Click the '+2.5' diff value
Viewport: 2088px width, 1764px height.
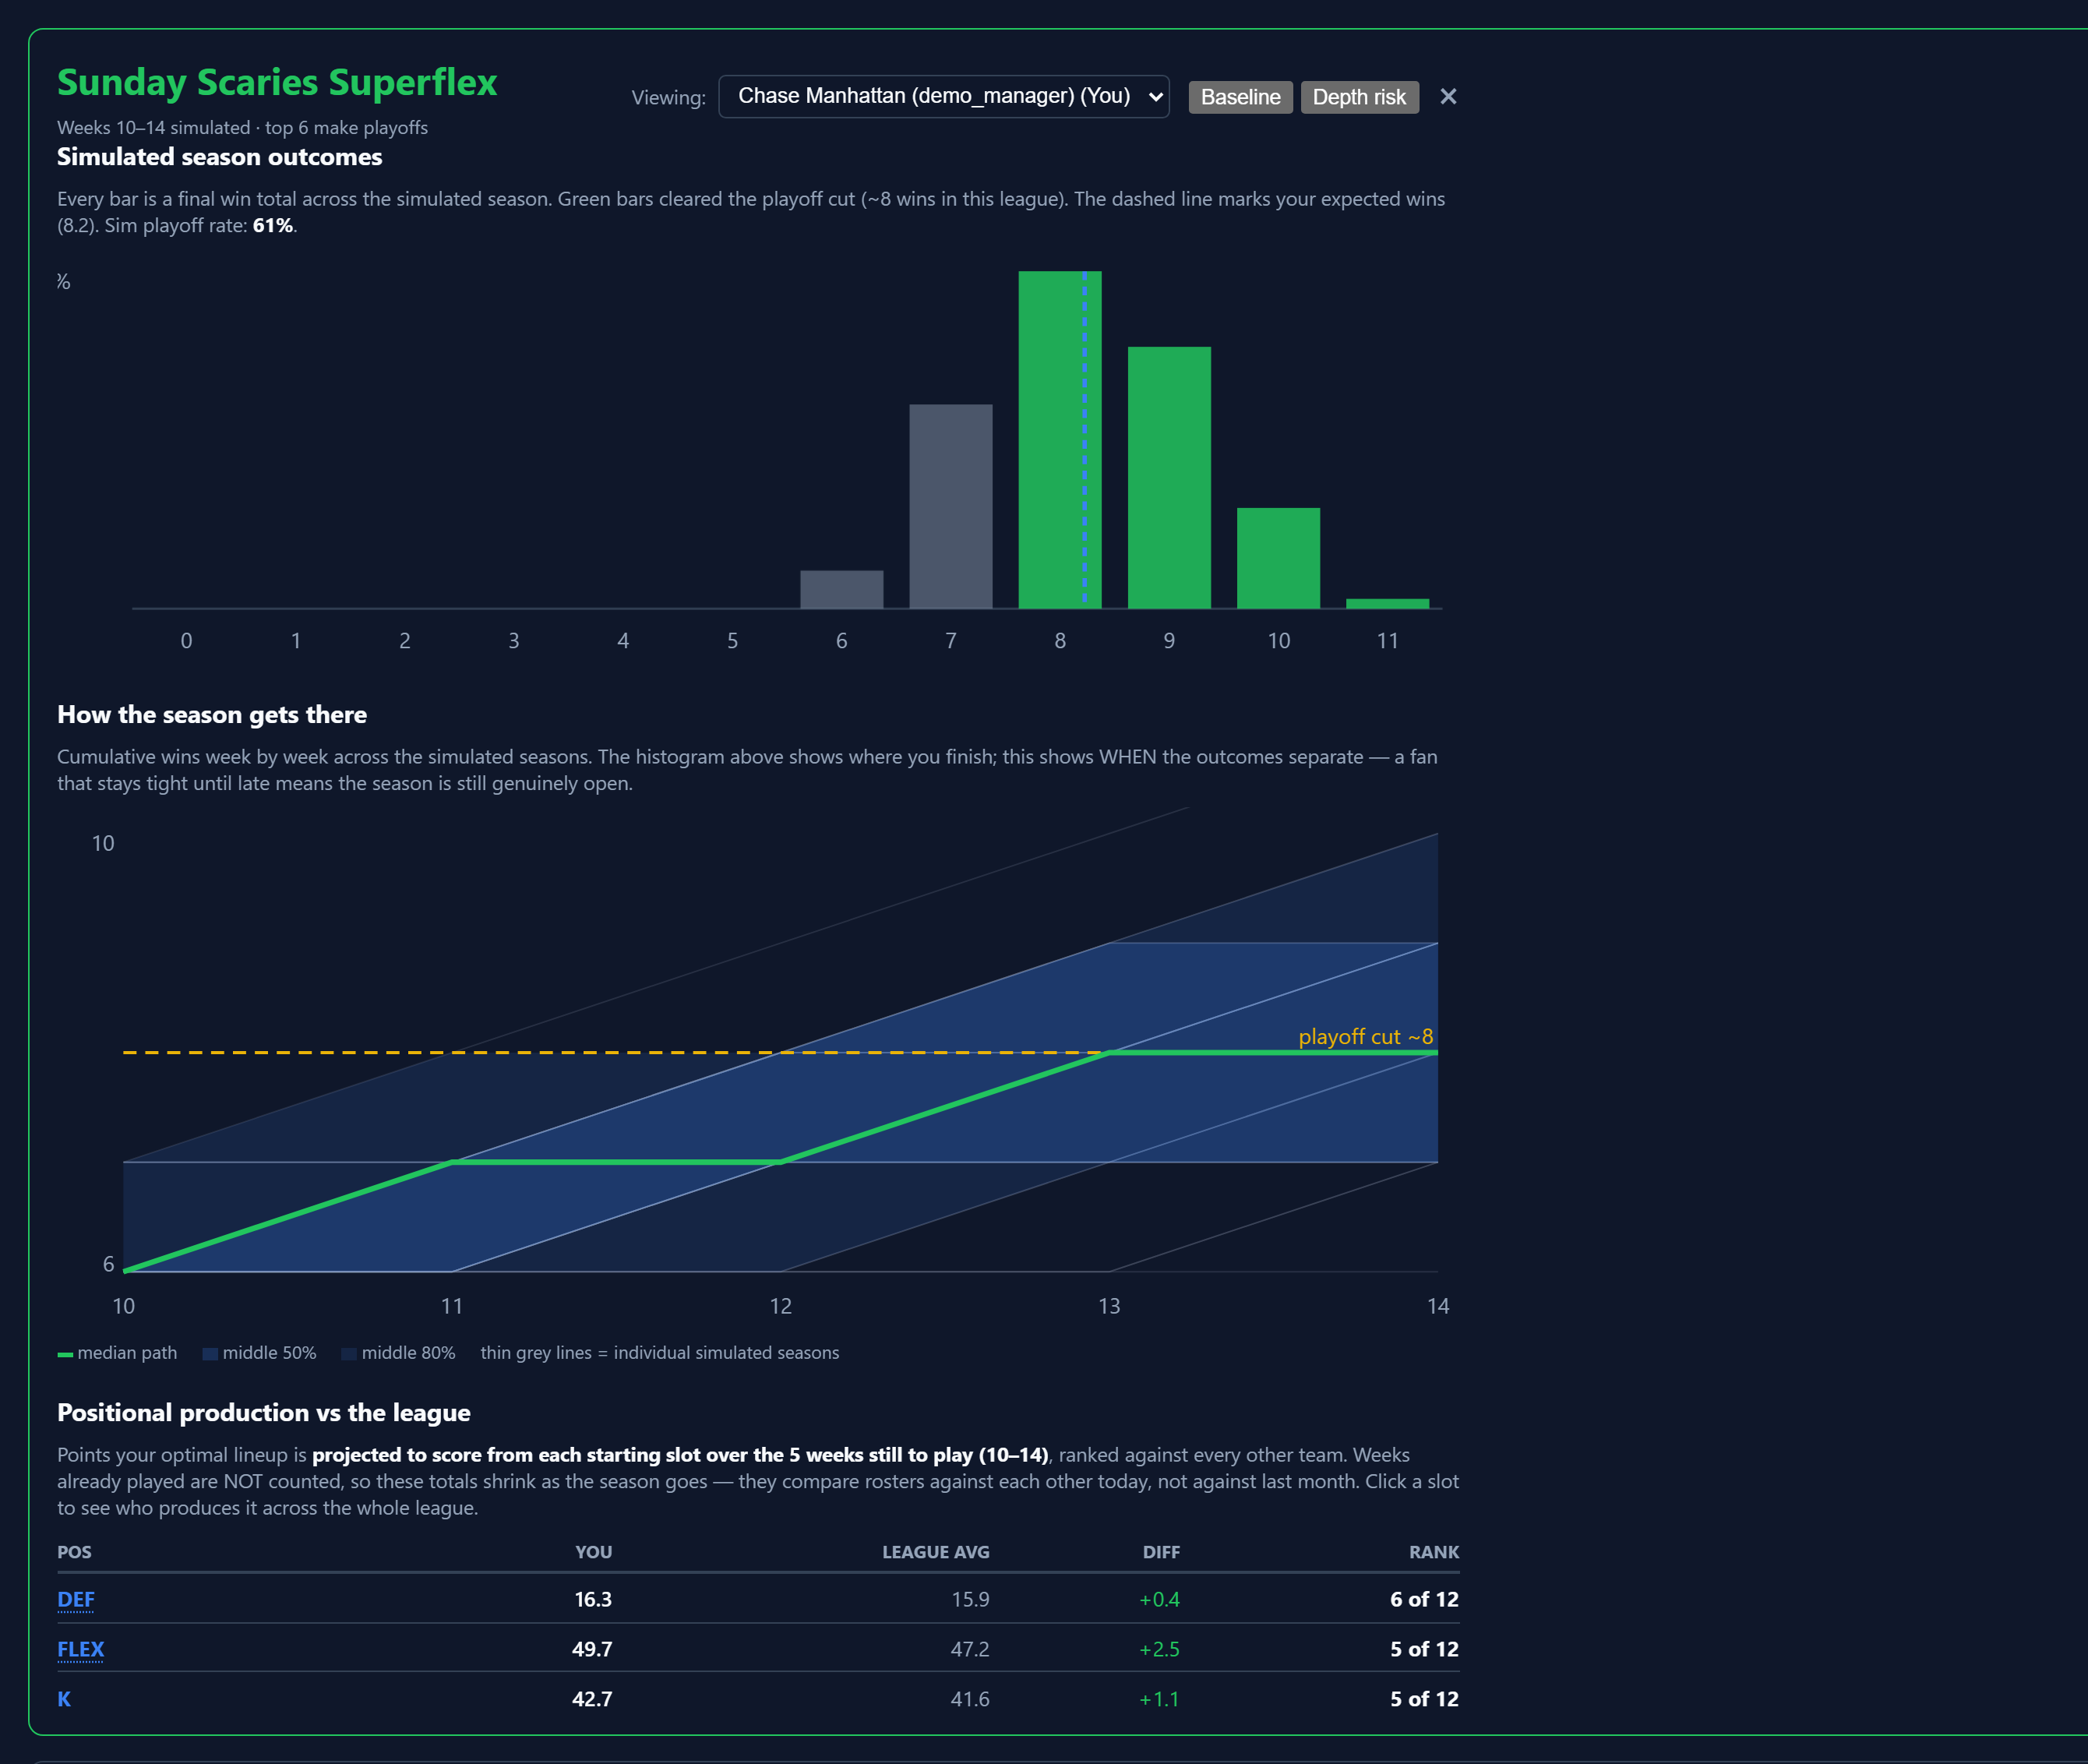point(1159,1649)
